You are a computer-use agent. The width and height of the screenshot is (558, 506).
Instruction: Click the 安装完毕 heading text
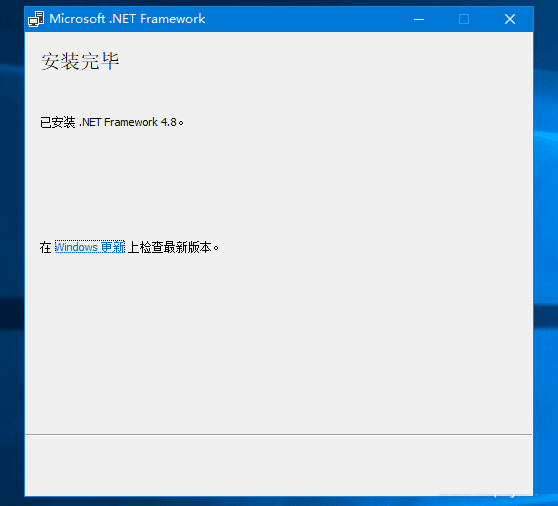(80, 61)
